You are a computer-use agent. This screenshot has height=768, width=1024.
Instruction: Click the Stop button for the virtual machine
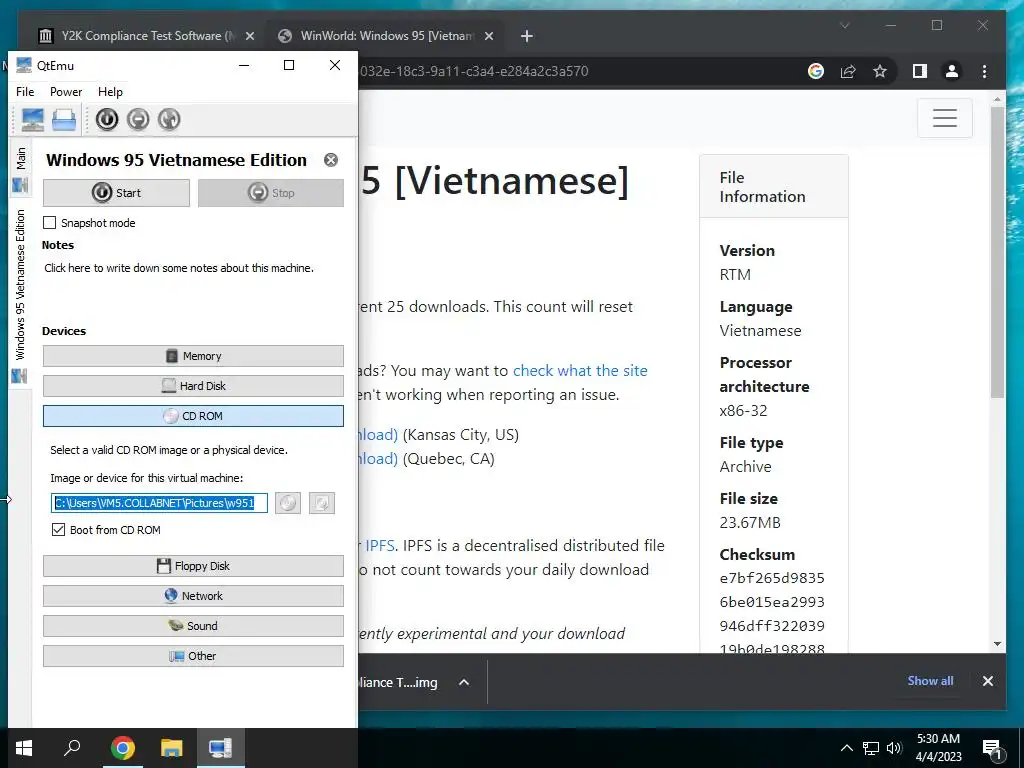pyautogui.click(x=271, y=193)
